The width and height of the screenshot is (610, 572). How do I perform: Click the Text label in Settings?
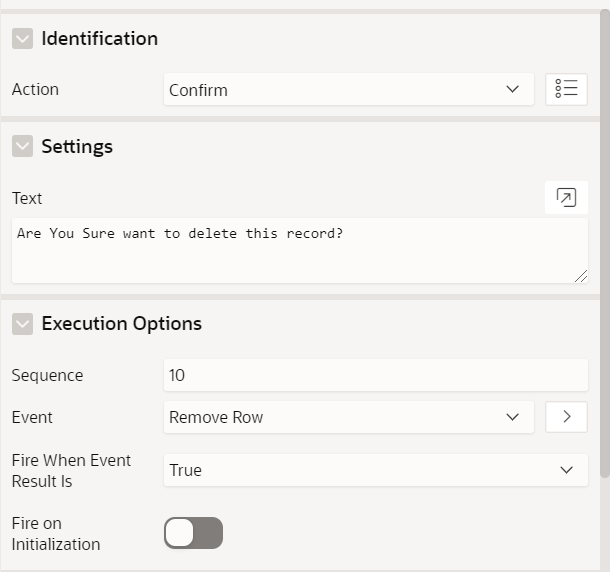[27, 198]
